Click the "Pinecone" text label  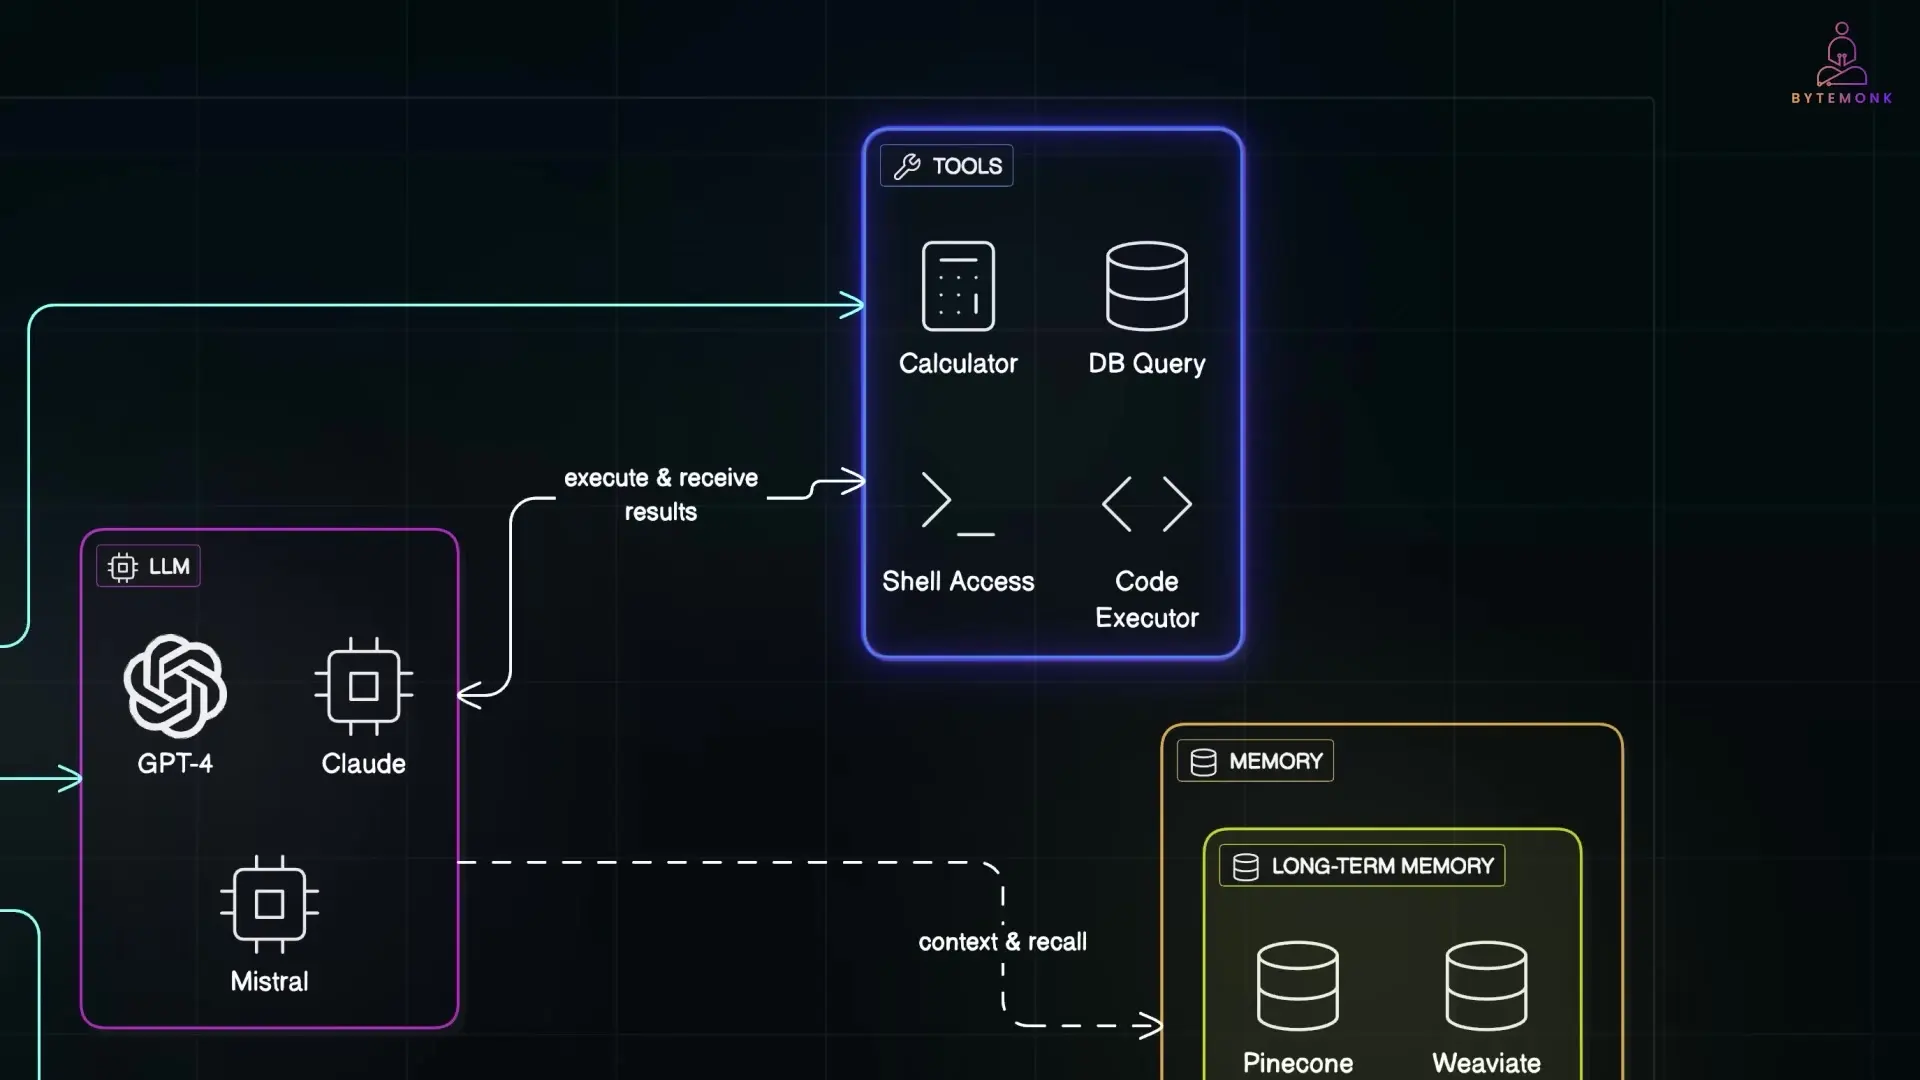tap(1298, 1063)
